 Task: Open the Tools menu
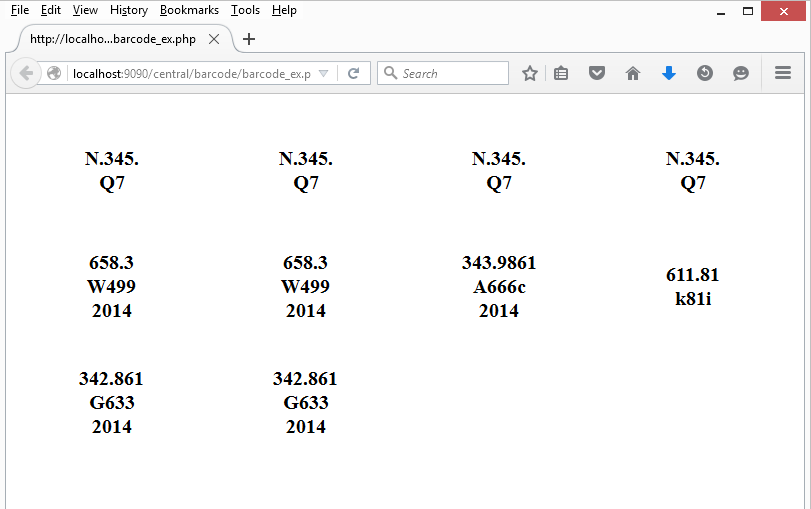tap(245, 10)
